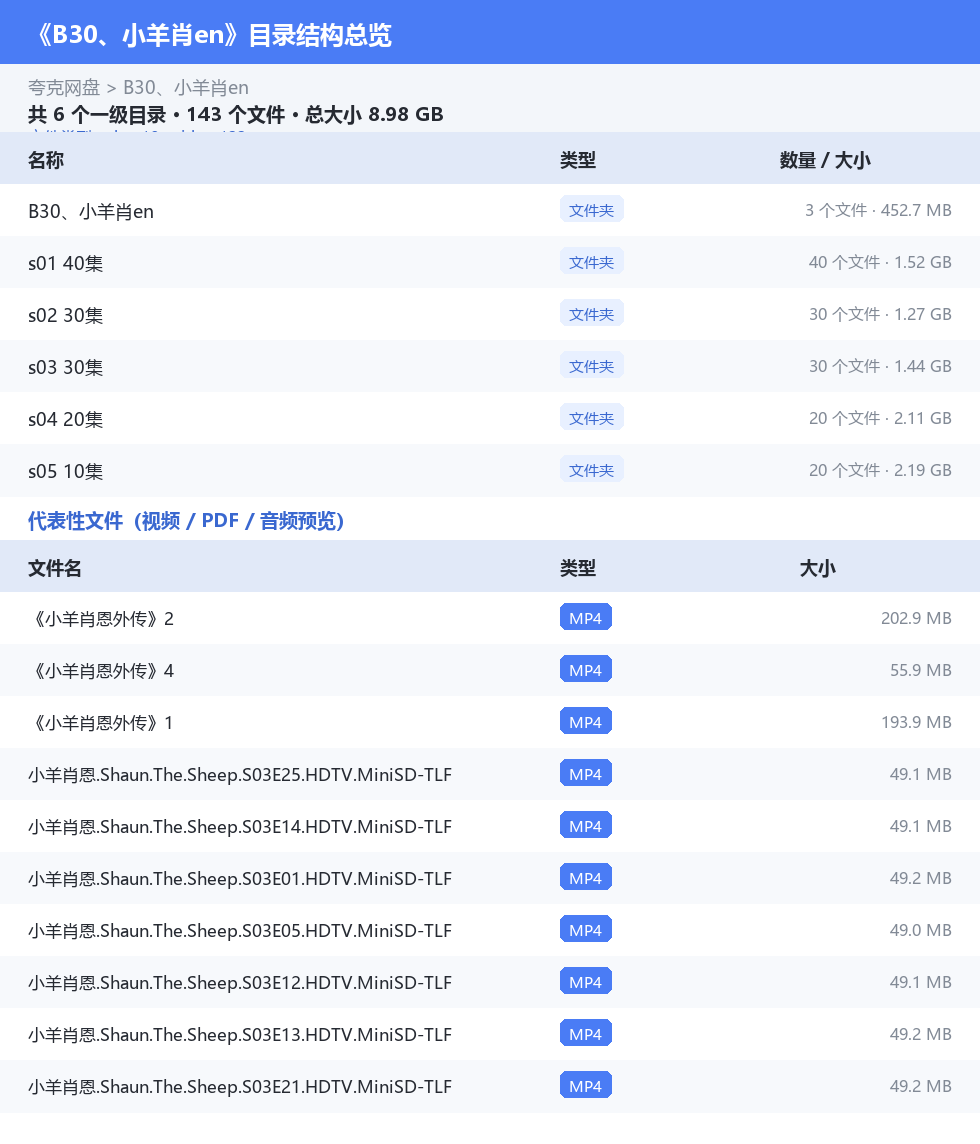Click the size text 20 个文件 · 2.19 GB

880,470
